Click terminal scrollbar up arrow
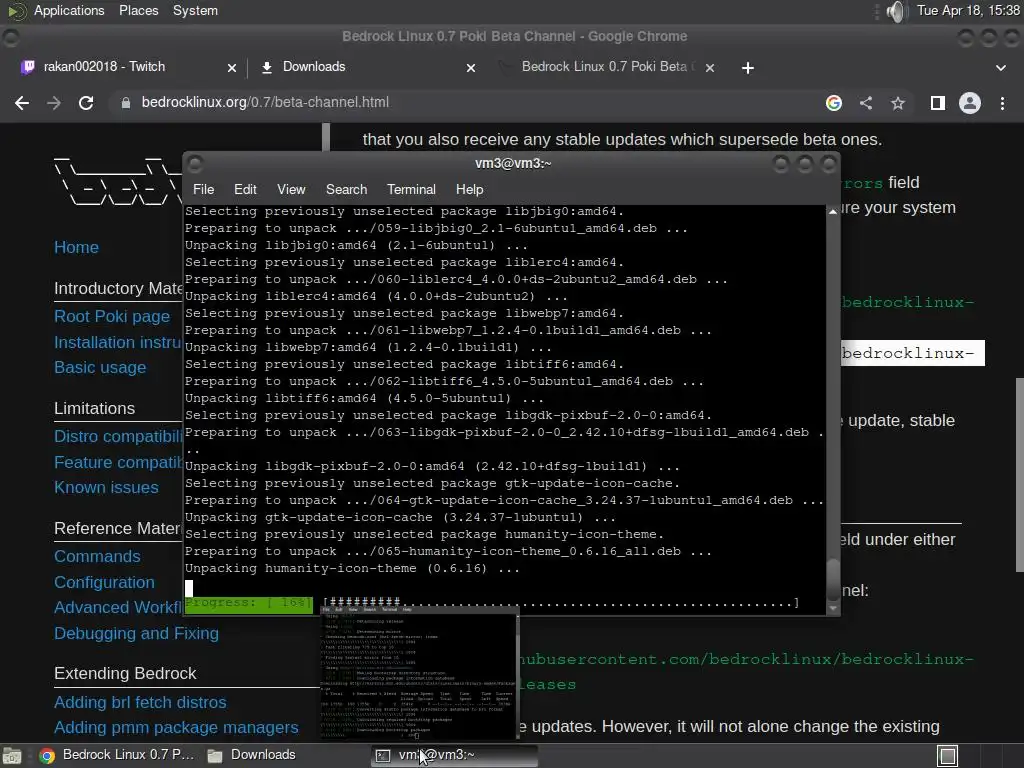The image size is (1024, 768). click(833, 212)
